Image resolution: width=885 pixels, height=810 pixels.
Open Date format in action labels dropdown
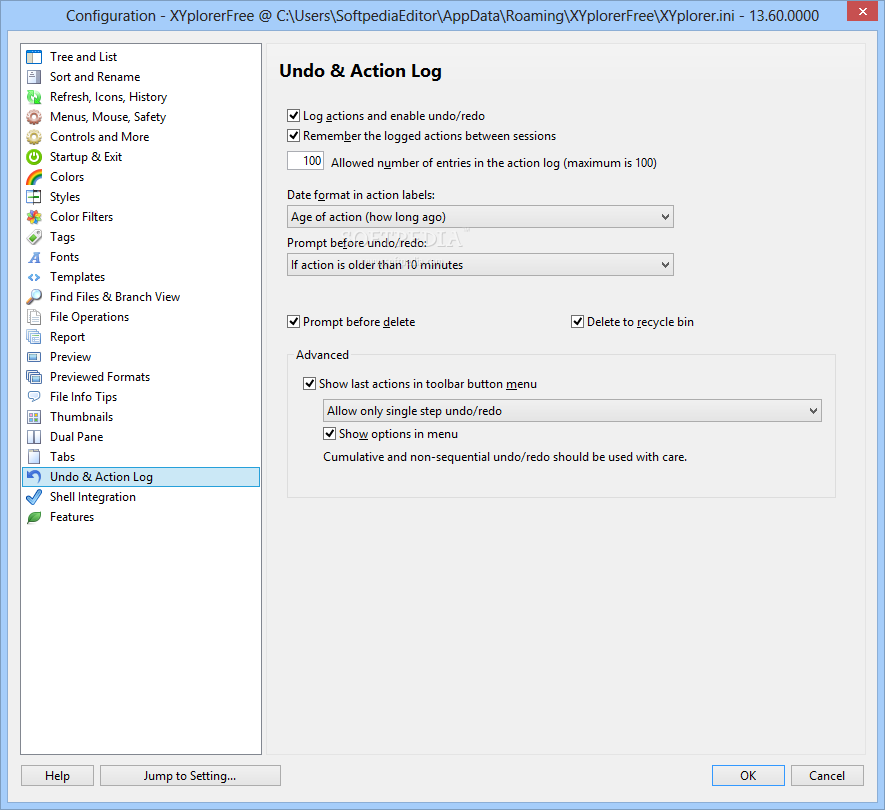pos(480,217)
